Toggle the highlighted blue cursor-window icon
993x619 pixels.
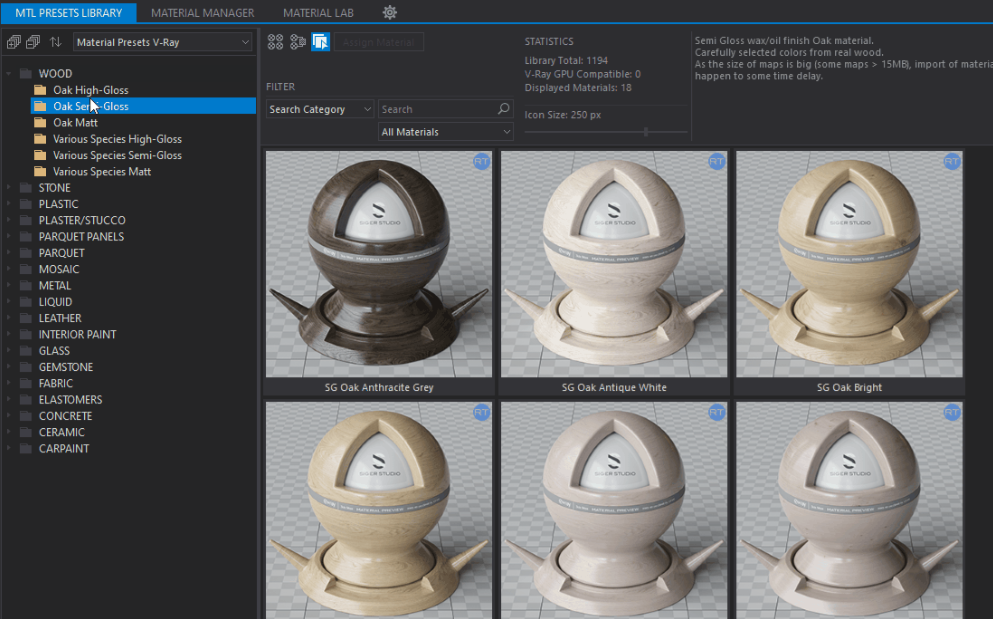(320, 42)
